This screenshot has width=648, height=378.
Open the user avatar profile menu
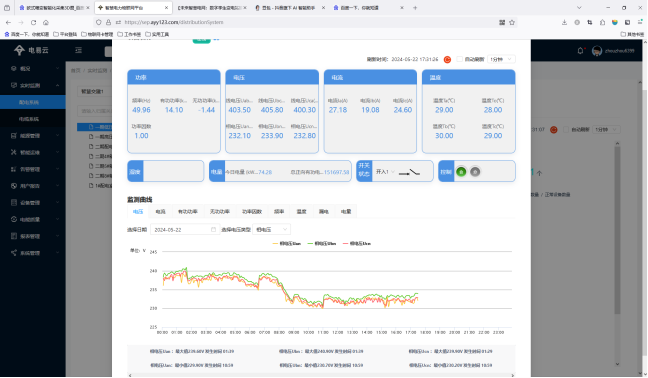click(x=596, y=51)
